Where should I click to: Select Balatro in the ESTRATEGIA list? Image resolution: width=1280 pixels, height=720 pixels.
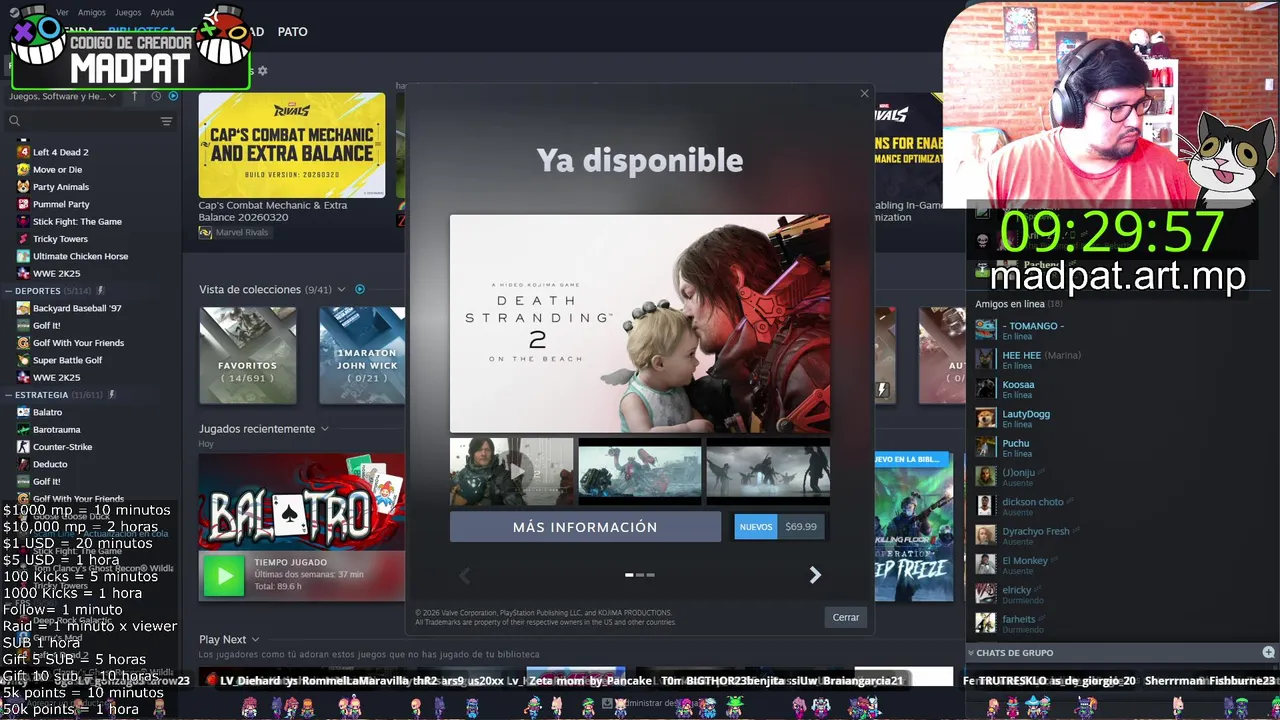[47, 412]
